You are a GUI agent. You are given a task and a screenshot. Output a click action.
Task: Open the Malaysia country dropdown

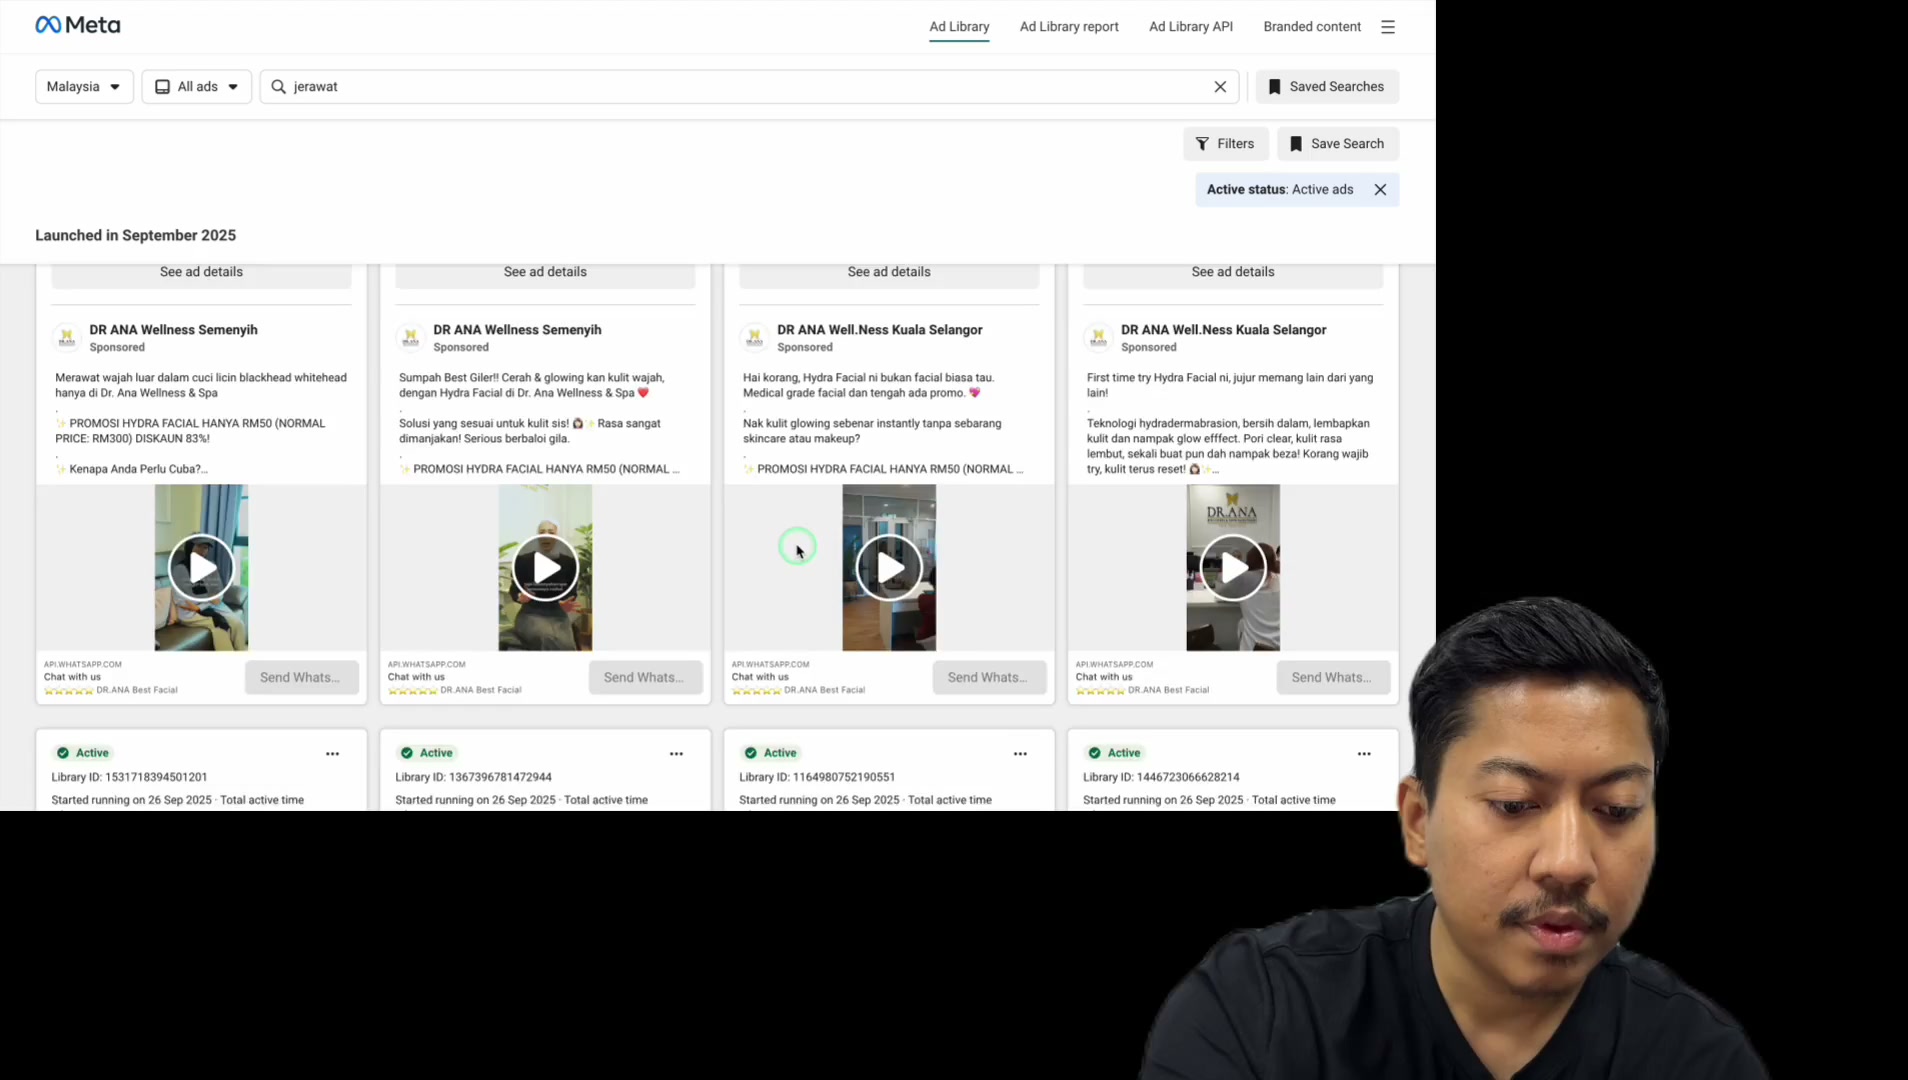[84, 87]
